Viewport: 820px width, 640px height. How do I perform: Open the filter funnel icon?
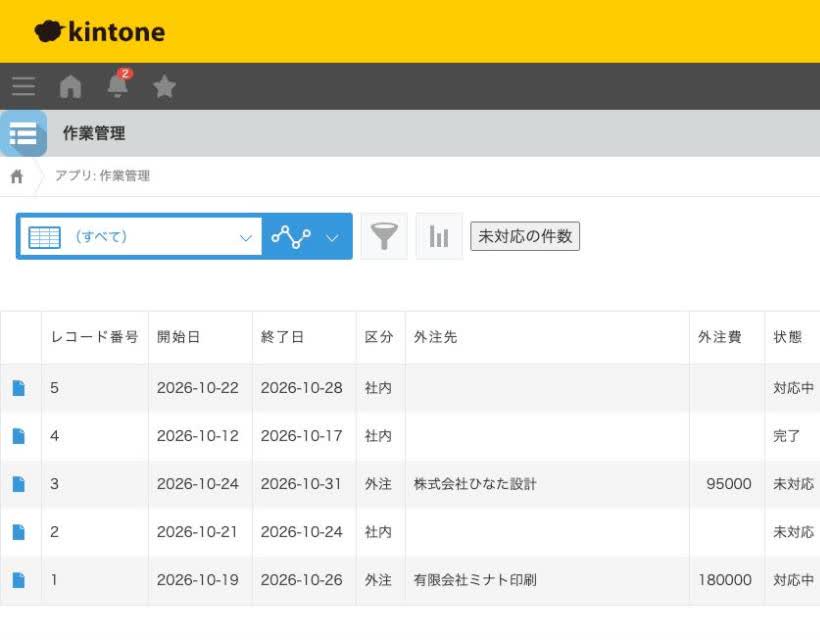coord(384,236)
